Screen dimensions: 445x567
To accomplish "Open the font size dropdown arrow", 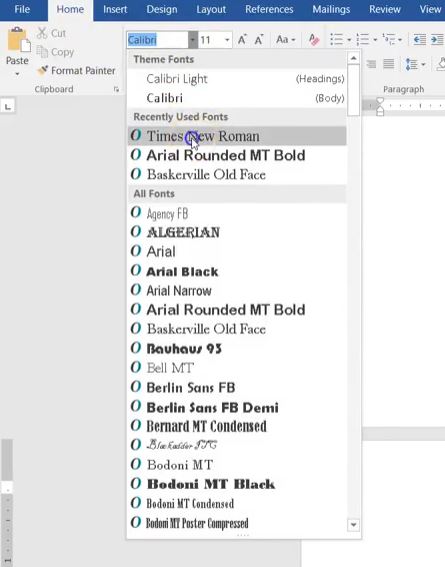I will [x=227, y=39].
